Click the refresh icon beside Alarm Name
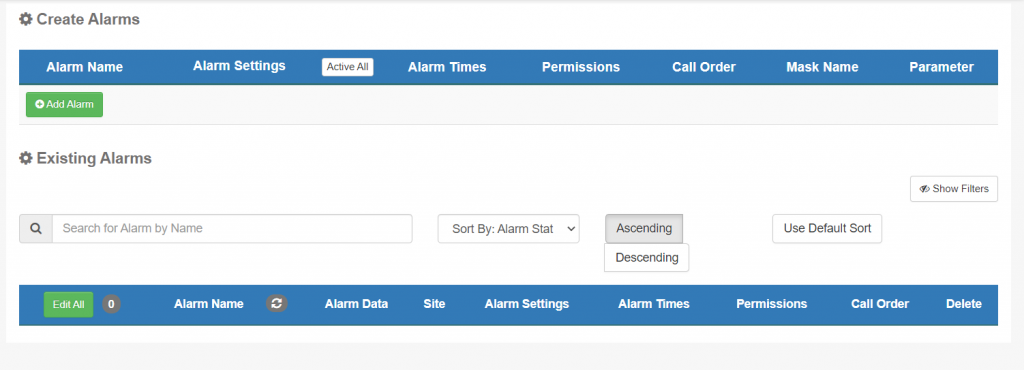This screenshot has height=370, width=1024. click(x=277, y=303)
